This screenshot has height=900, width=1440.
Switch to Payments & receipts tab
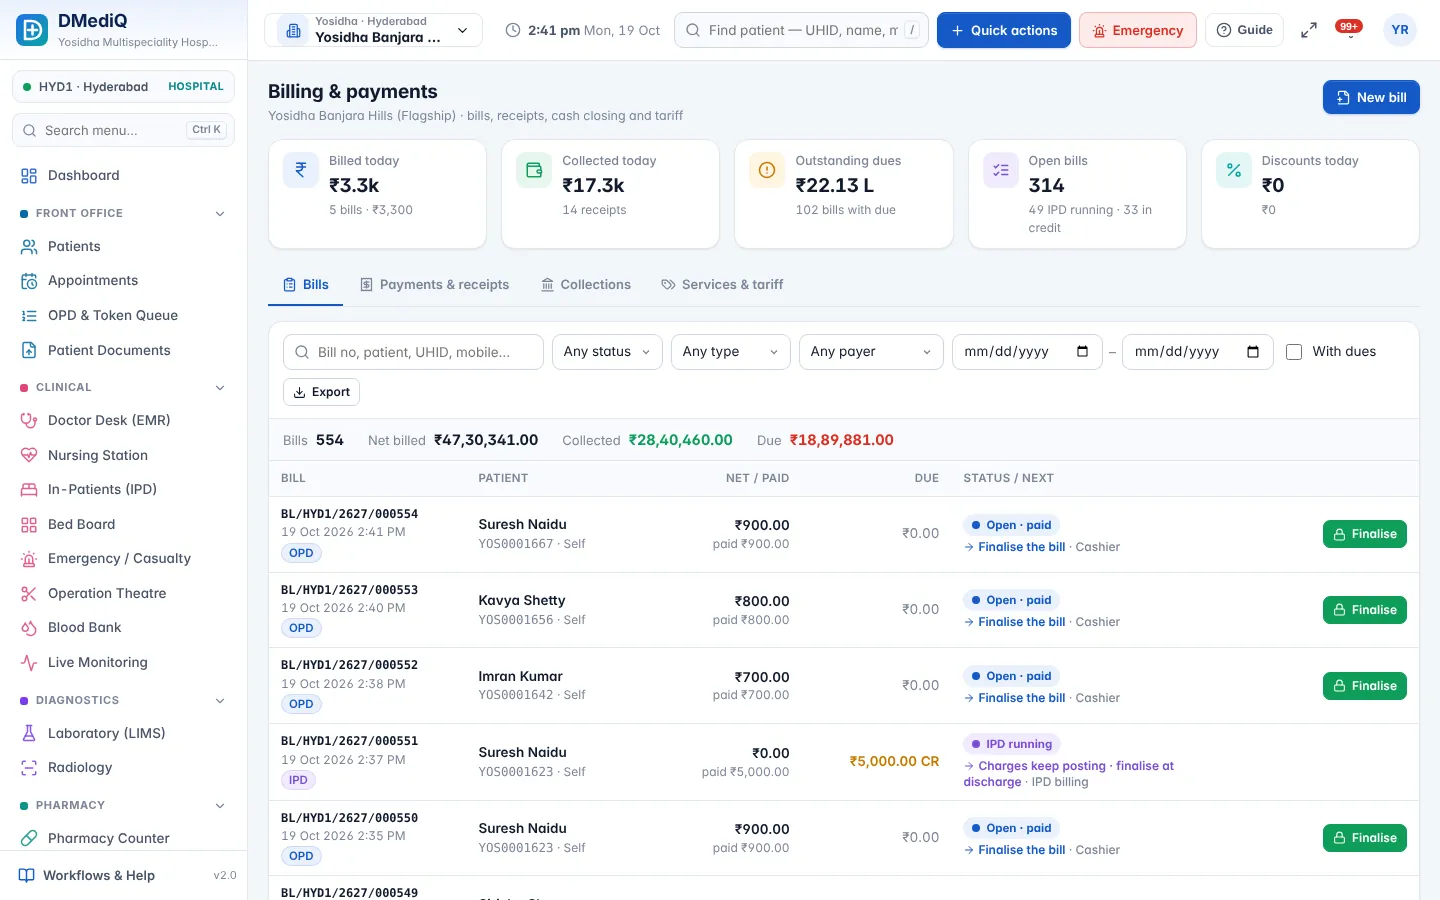click(434, 285)
